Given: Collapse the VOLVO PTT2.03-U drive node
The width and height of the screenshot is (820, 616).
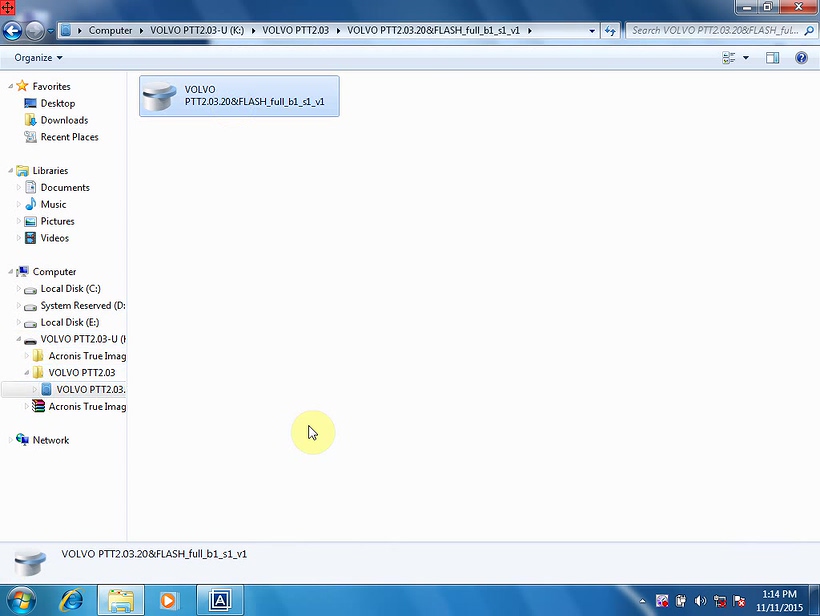Looking at the screenshot, I should tap(19, 339).
